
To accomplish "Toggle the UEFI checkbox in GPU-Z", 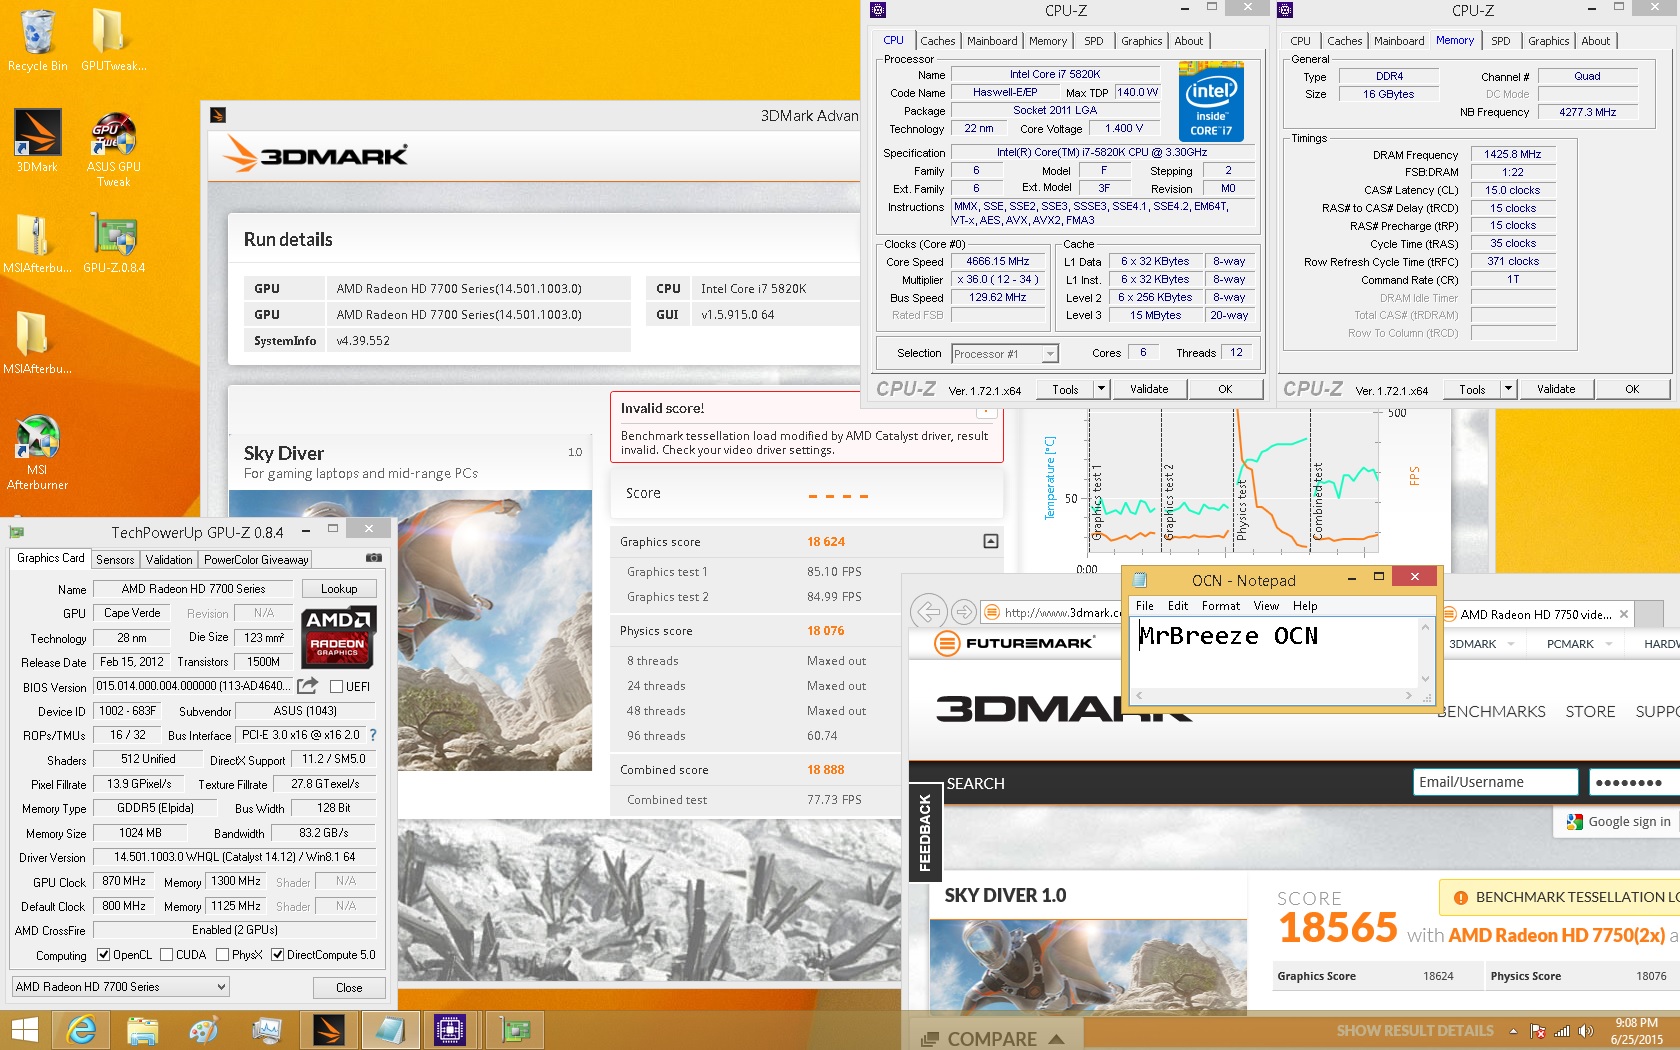I will [x=336, y=686].
